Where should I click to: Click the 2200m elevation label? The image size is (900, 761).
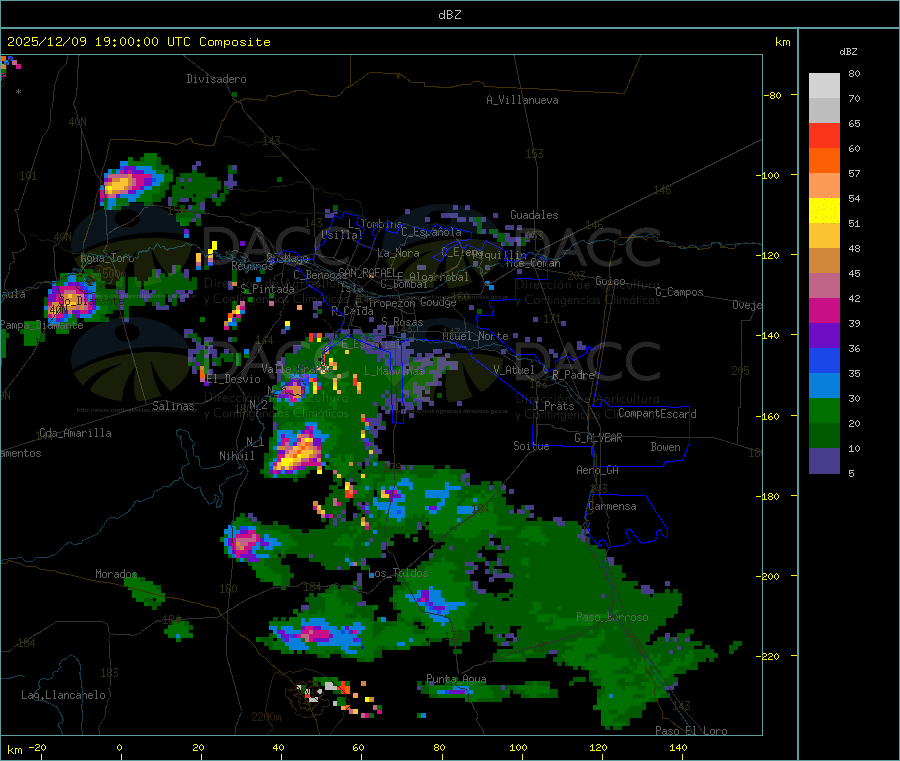(266, 717)
